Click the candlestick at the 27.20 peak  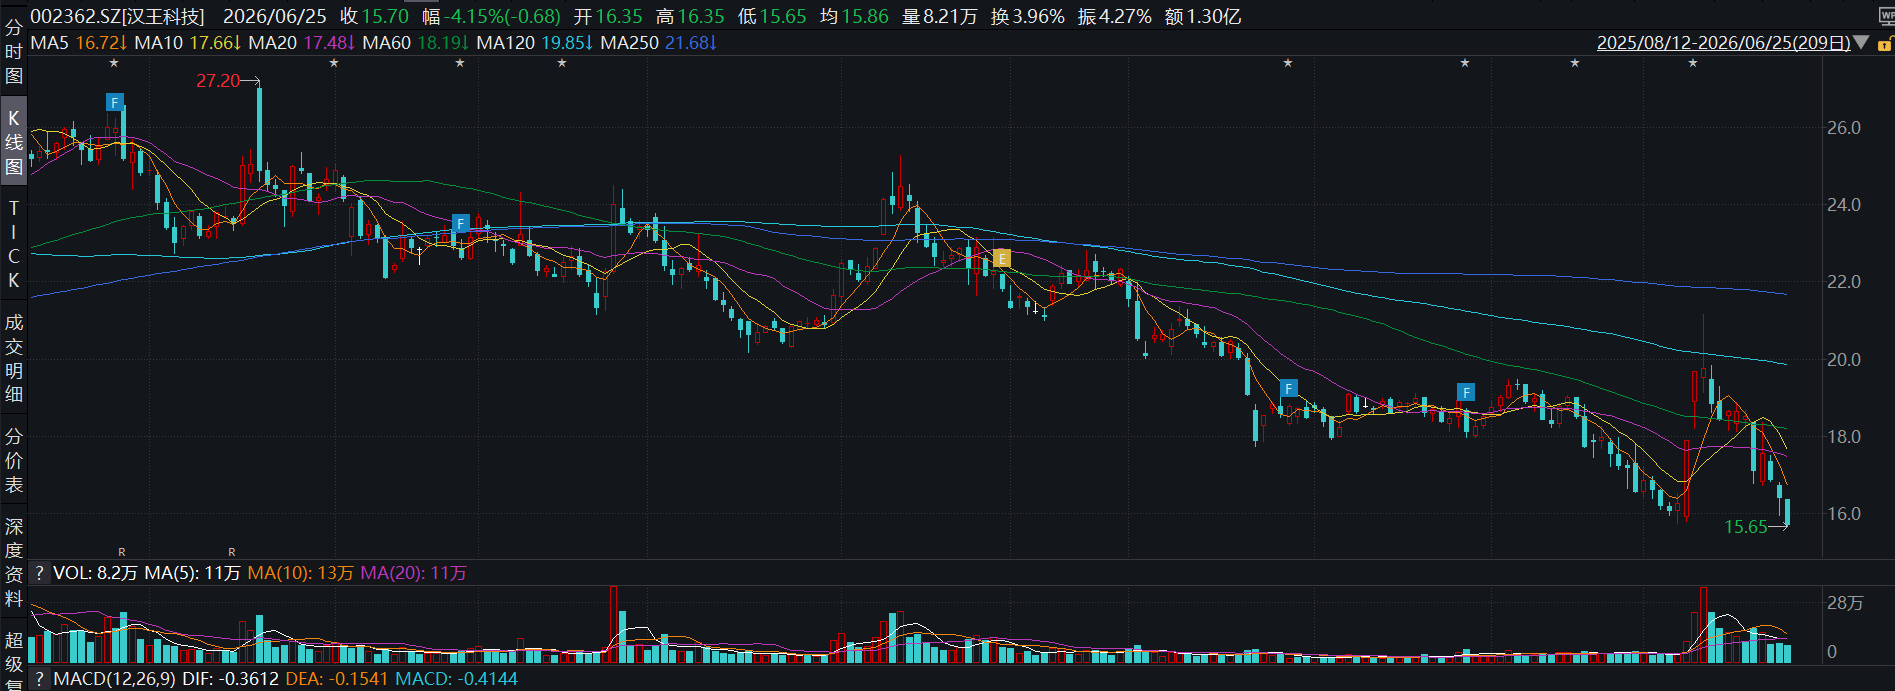pyautogui.click(x=260, y=130)
